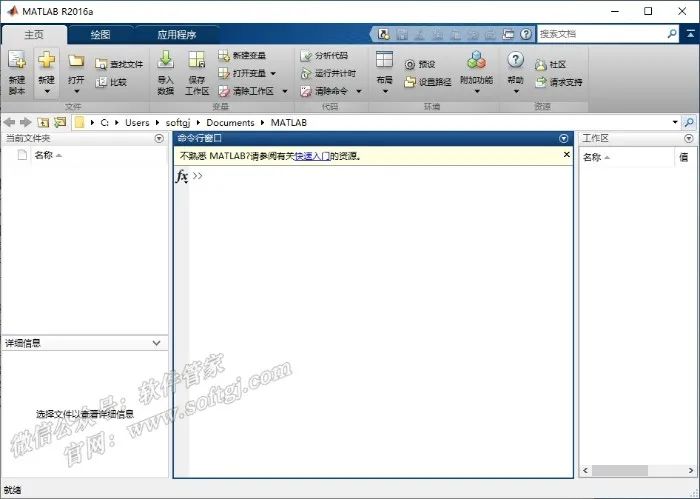
Task: Click Save Workspace (保存工作区) icon
Action: (x=197, y=60)
